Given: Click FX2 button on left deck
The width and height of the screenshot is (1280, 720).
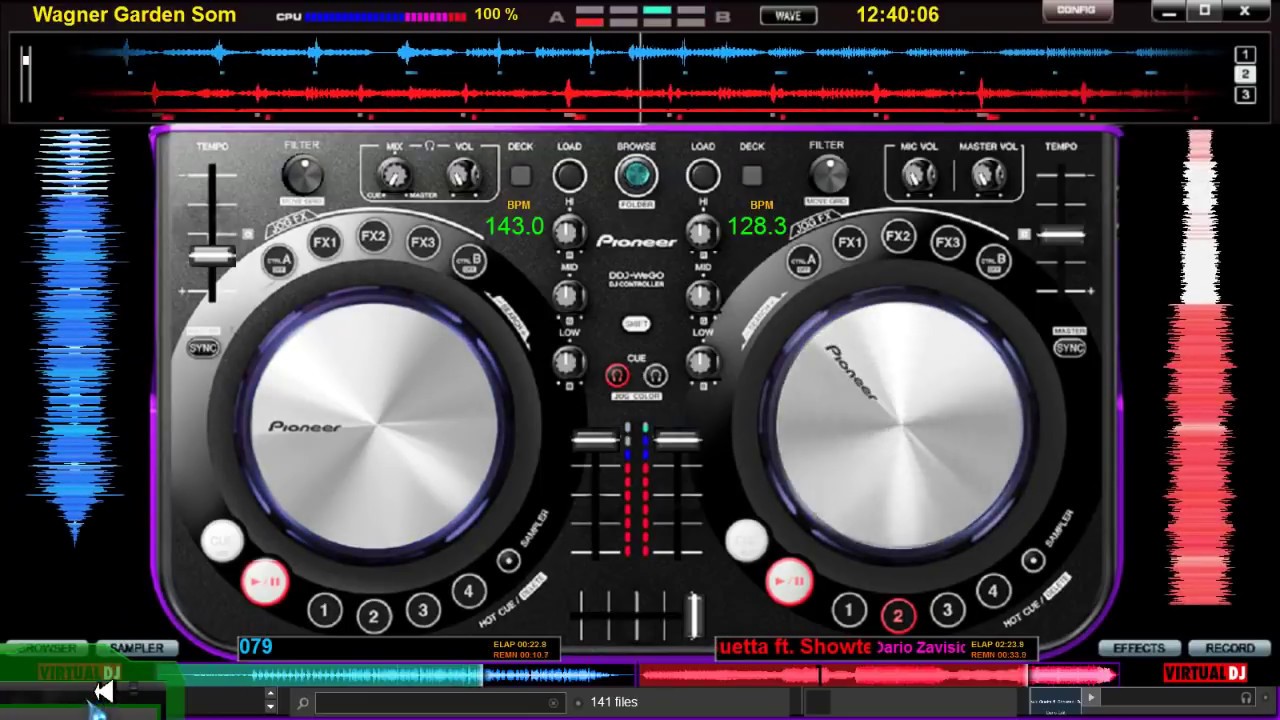Looking at the screenshot, I should click(373, 236).
